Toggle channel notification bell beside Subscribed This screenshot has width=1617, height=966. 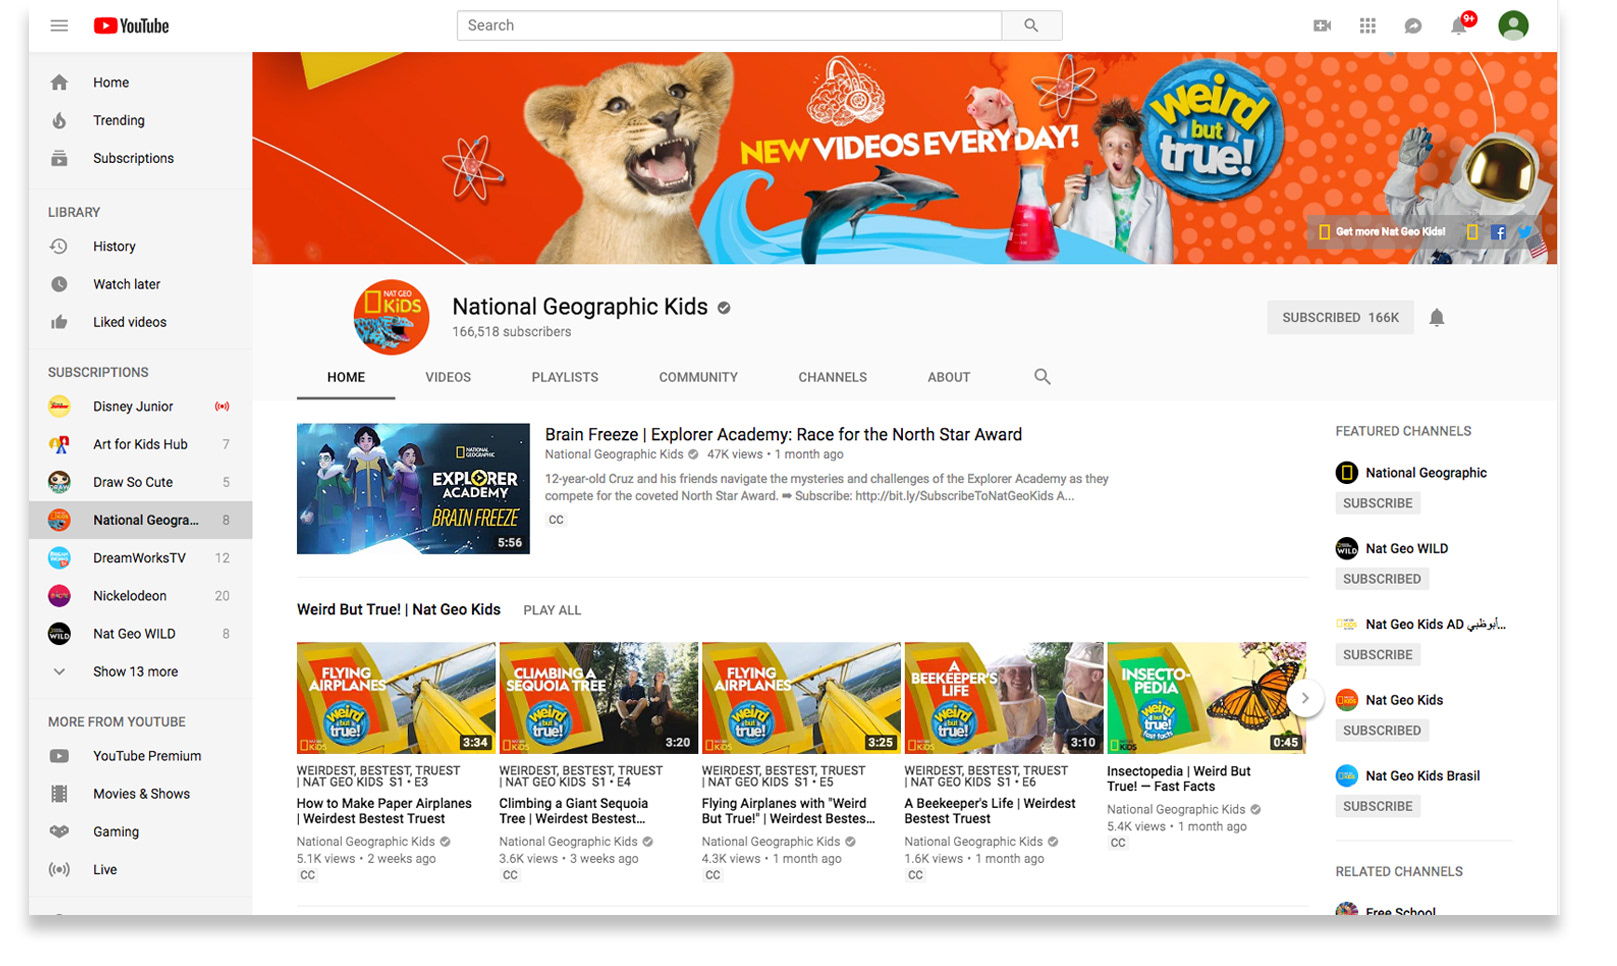tap(1437, 318)
